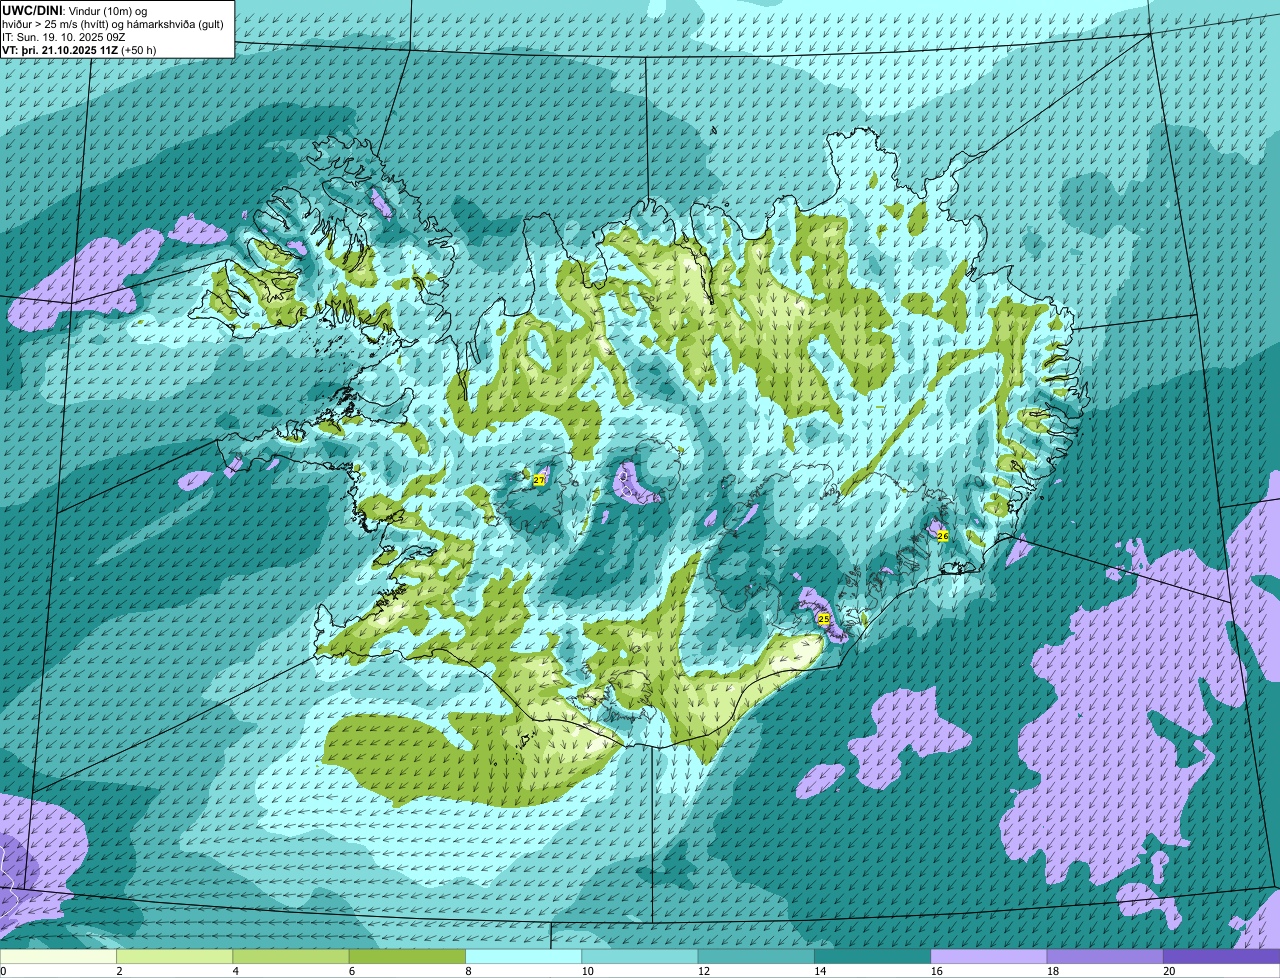The image size is (1280, 978).
Task: Click the legend scale value 4
Action: point(236,971)
